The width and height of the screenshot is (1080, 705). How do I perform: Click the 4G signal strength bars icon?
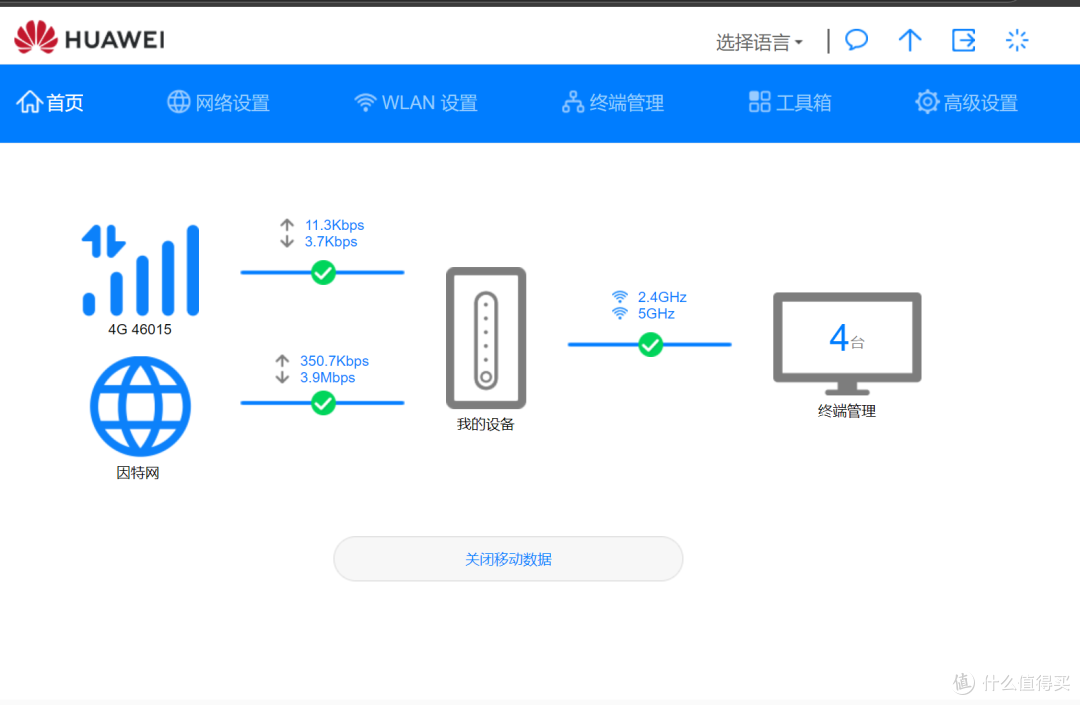pyautogui.click(x=141, y=270)
